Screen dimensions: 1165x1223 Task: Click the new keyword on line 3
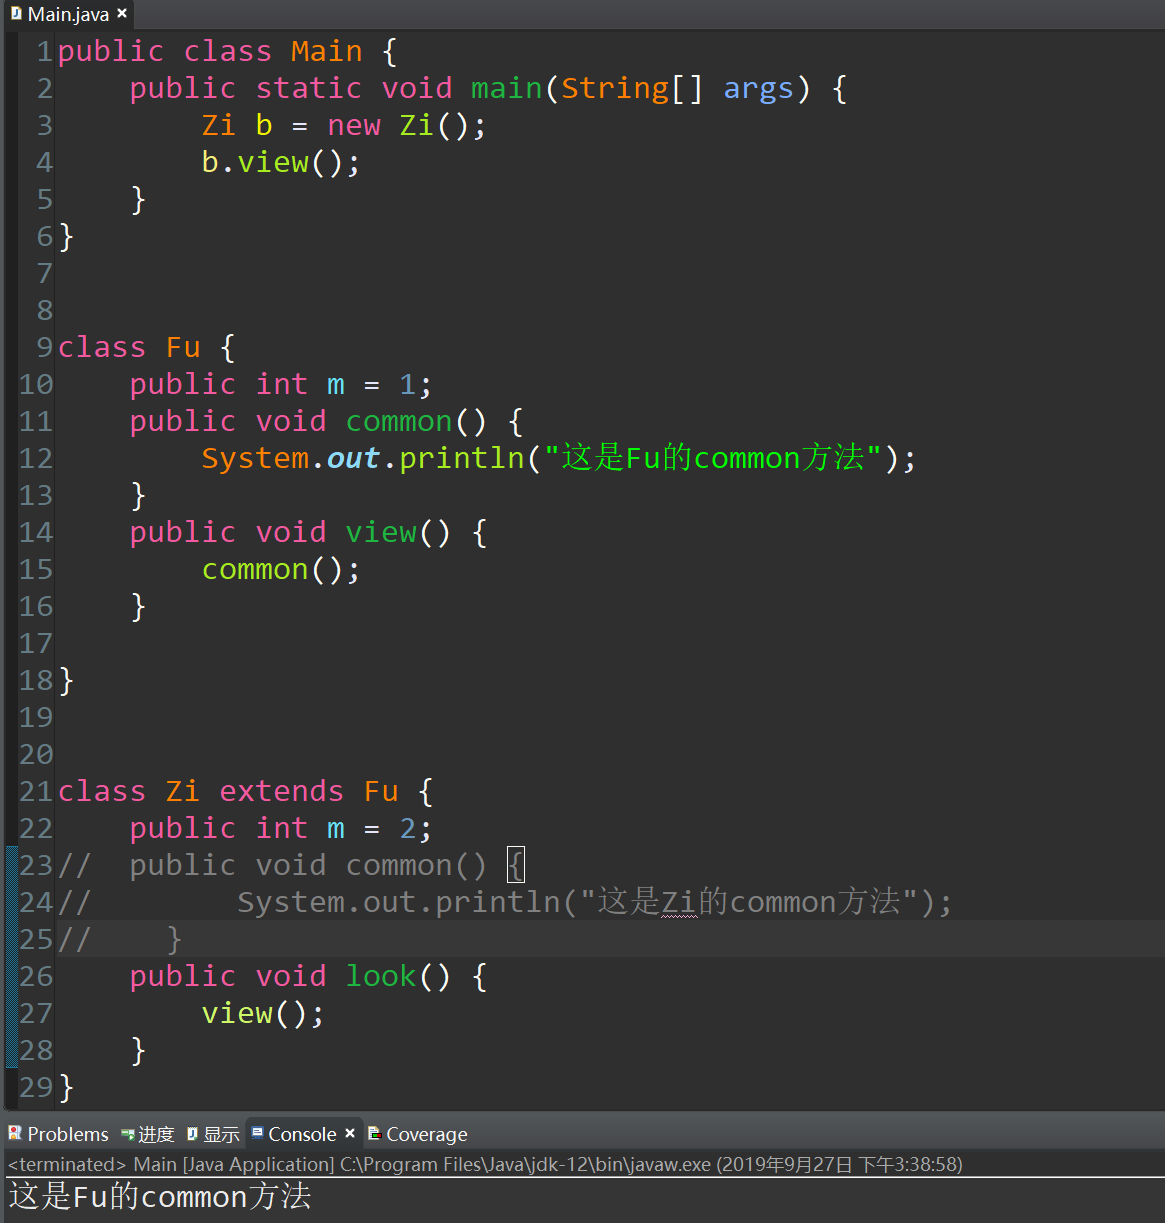pos(354,125)
